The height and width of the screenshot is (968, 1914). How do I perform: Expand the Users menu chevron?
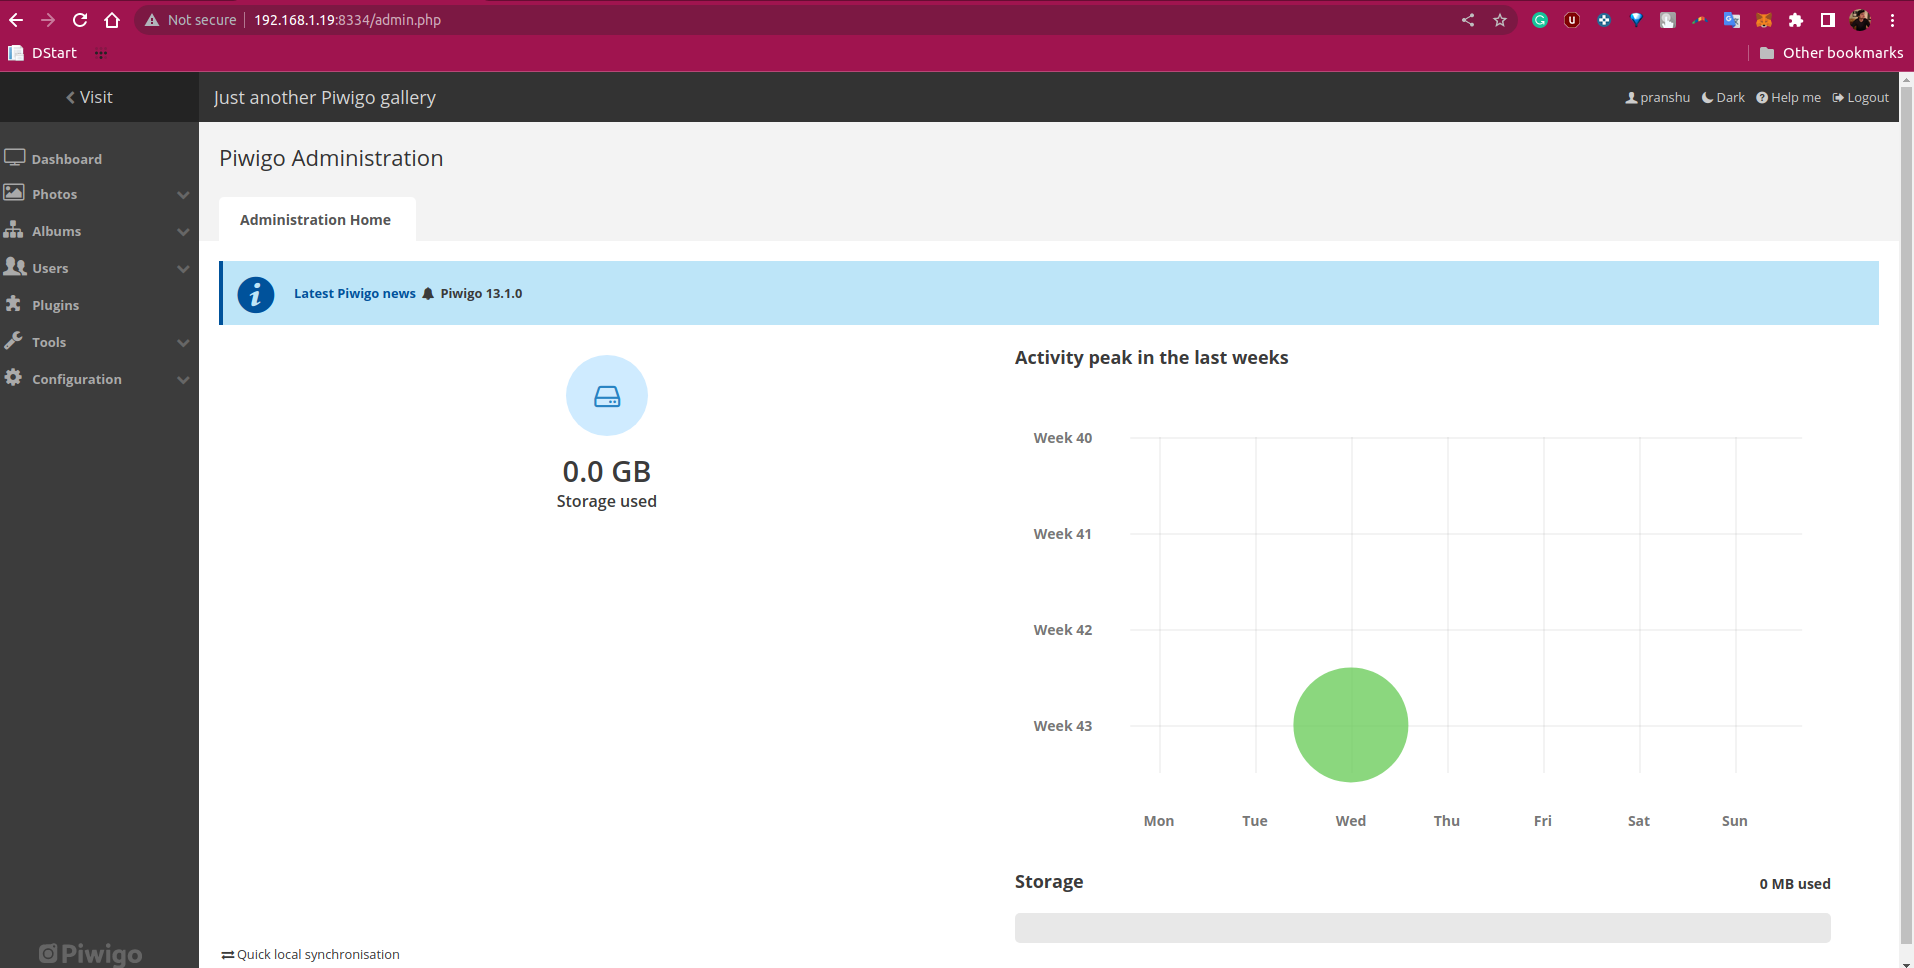pos(183,269)
